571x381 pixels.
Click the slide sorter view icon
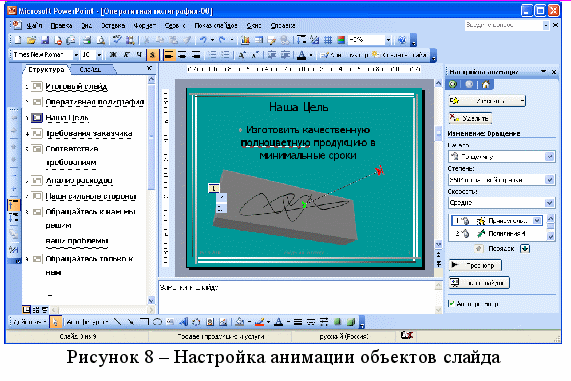pos(36,310)
